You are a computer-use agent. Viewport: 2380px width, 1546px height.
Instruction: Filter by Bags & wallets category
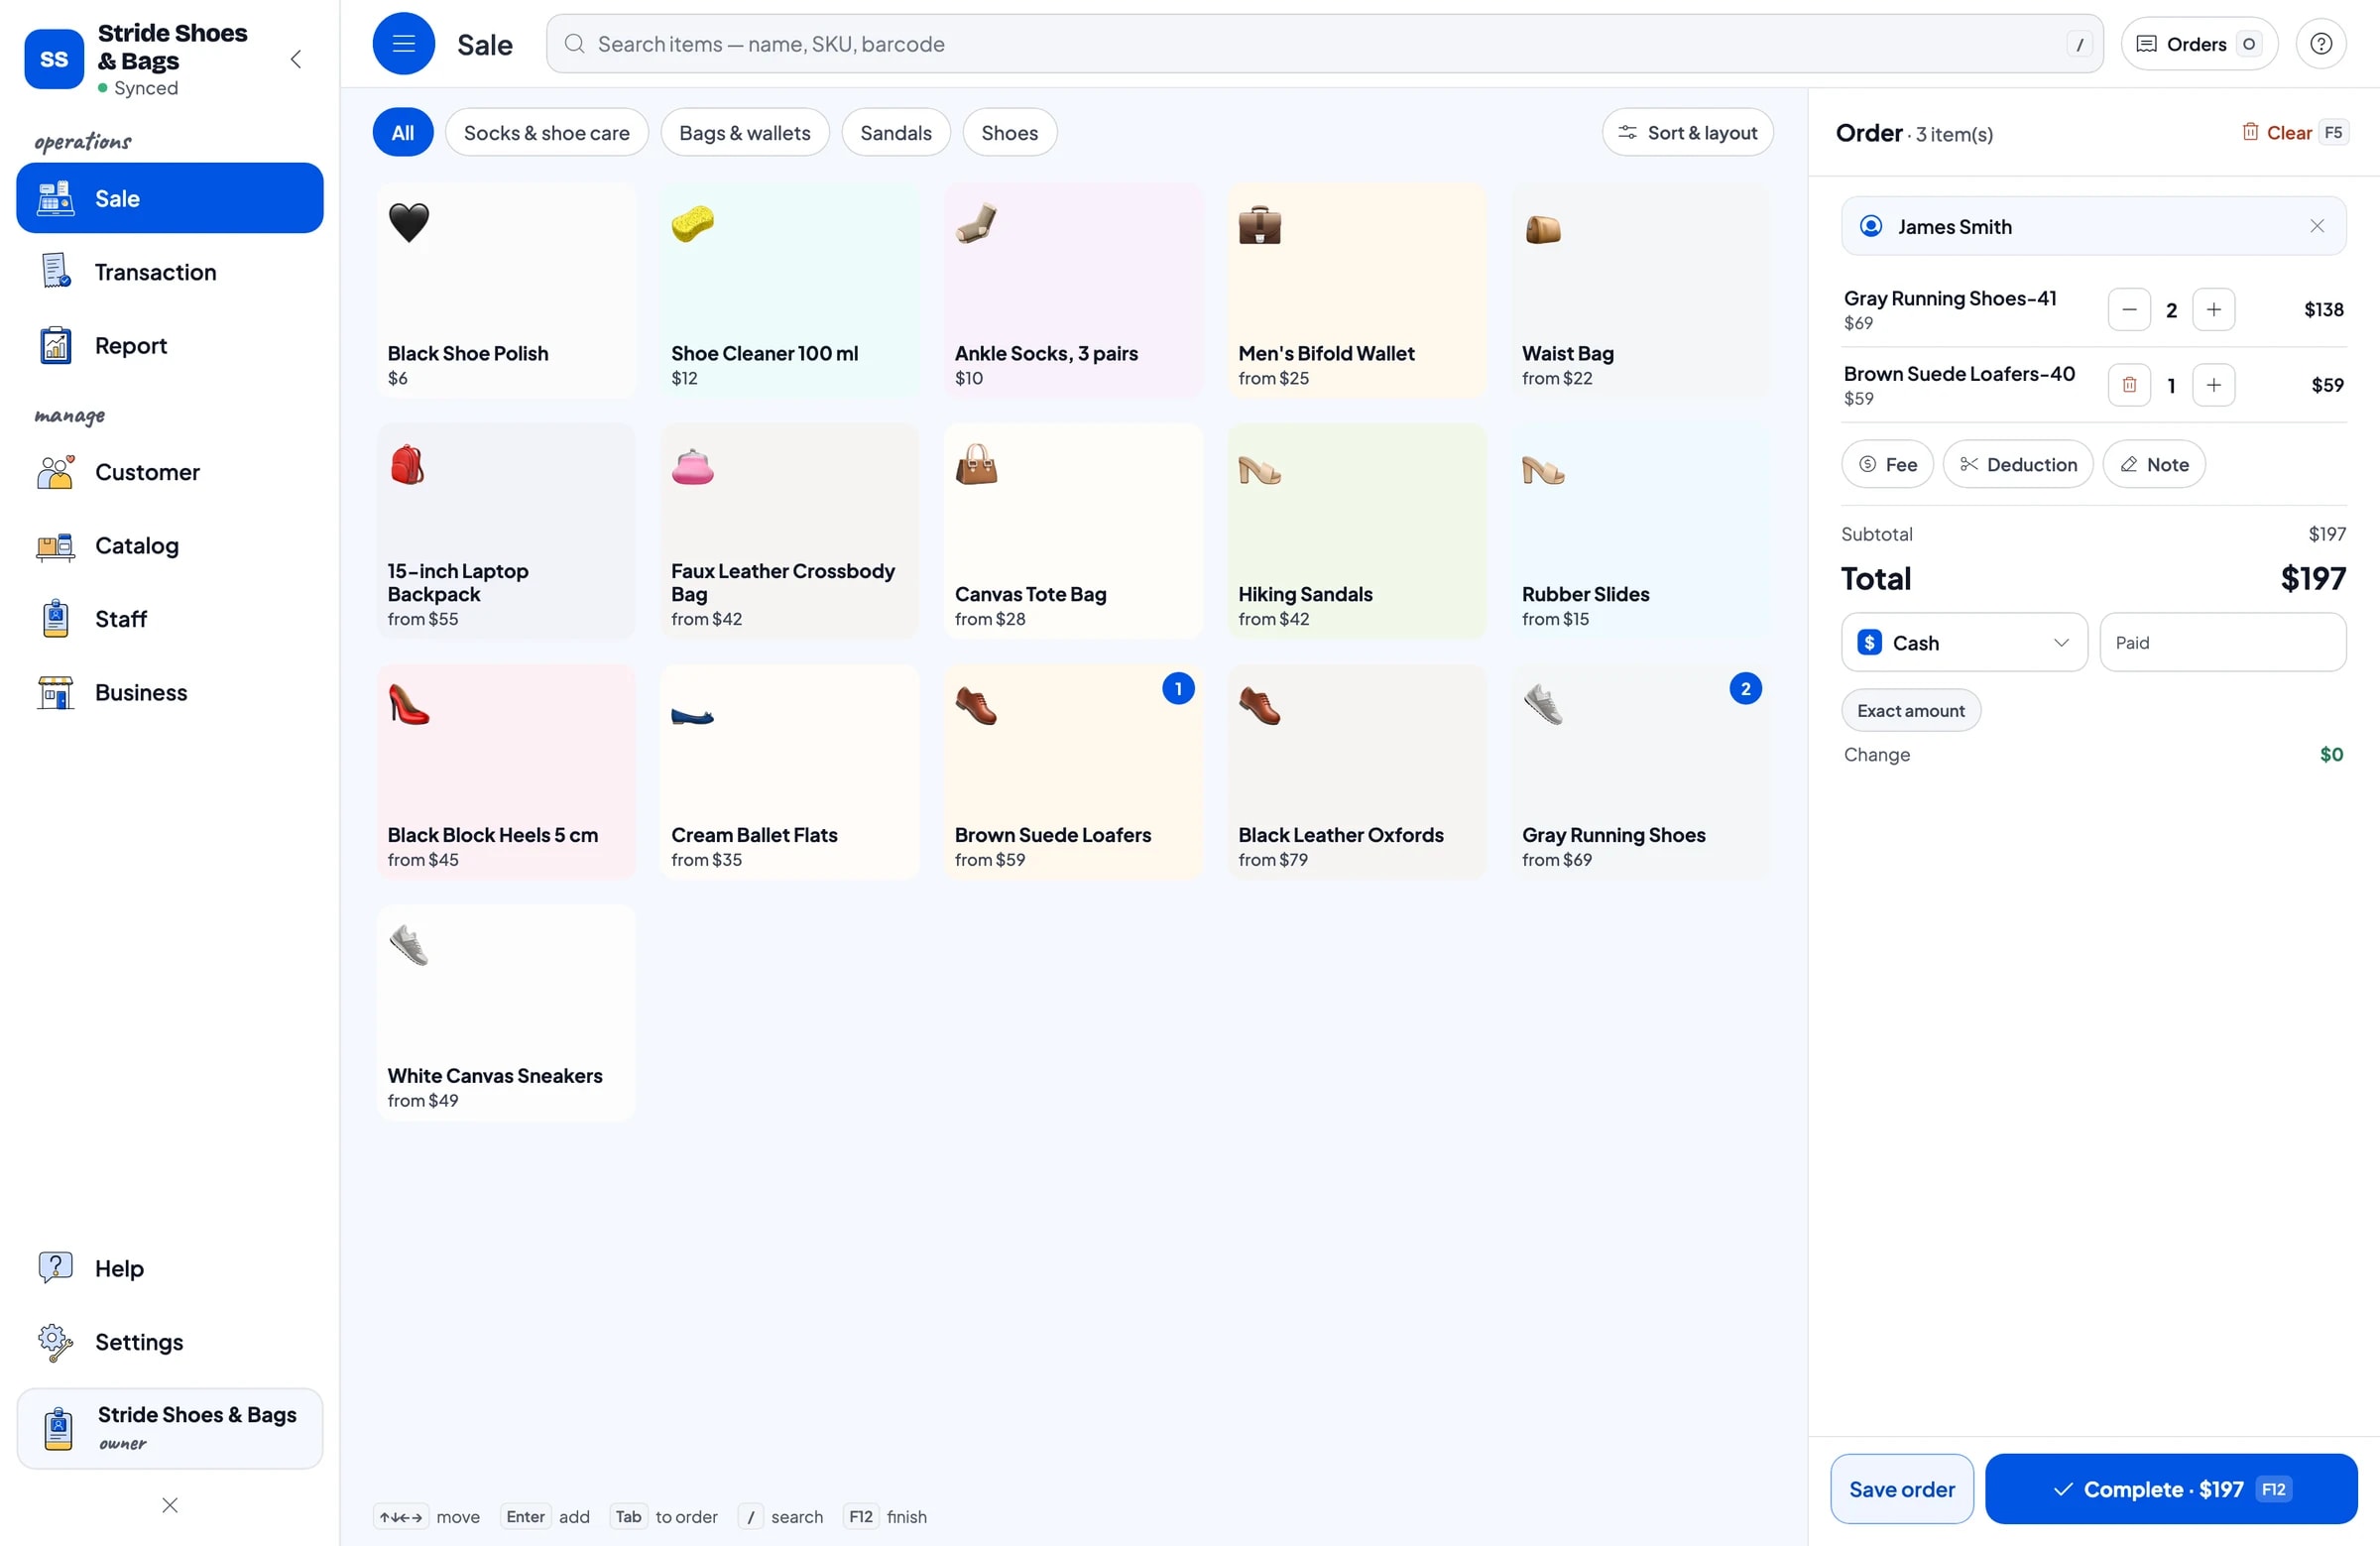pos(744,132)
